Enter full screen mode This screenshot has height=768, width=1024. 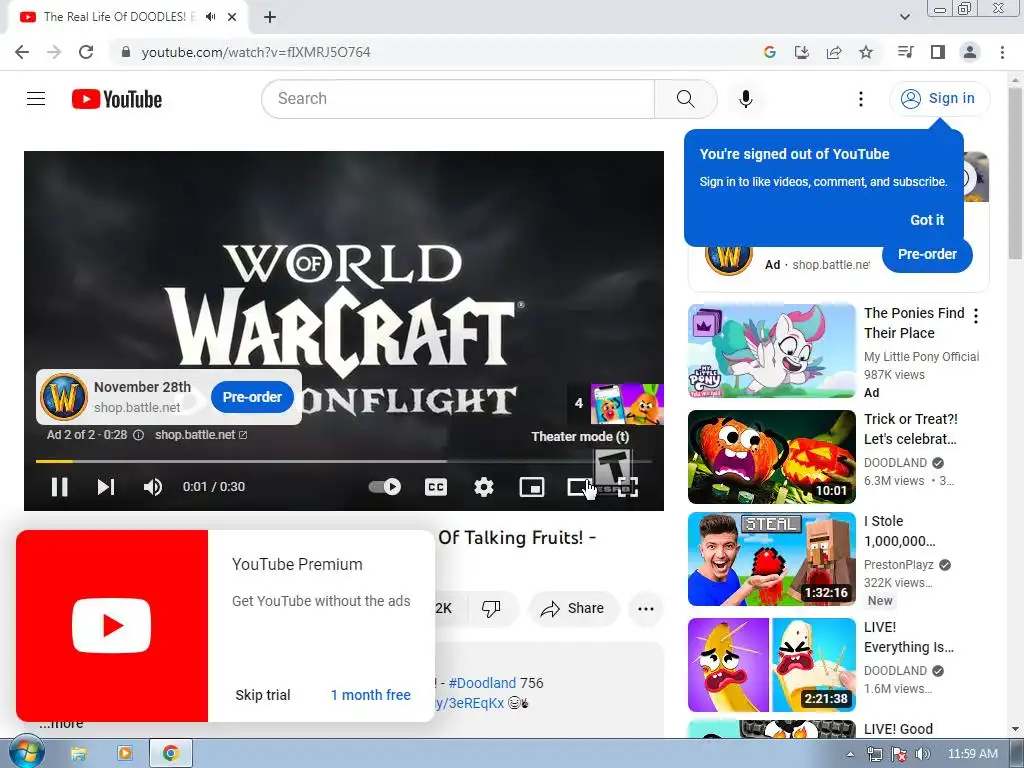tap(628, 487)
